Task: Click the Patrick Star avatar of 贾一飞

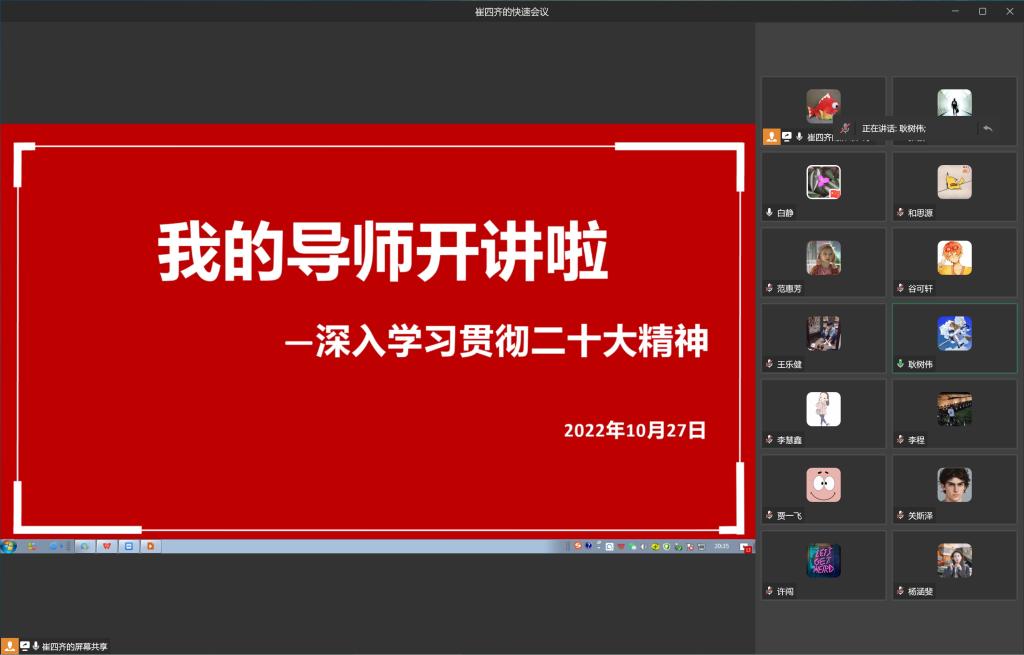Action: (823, 484)
